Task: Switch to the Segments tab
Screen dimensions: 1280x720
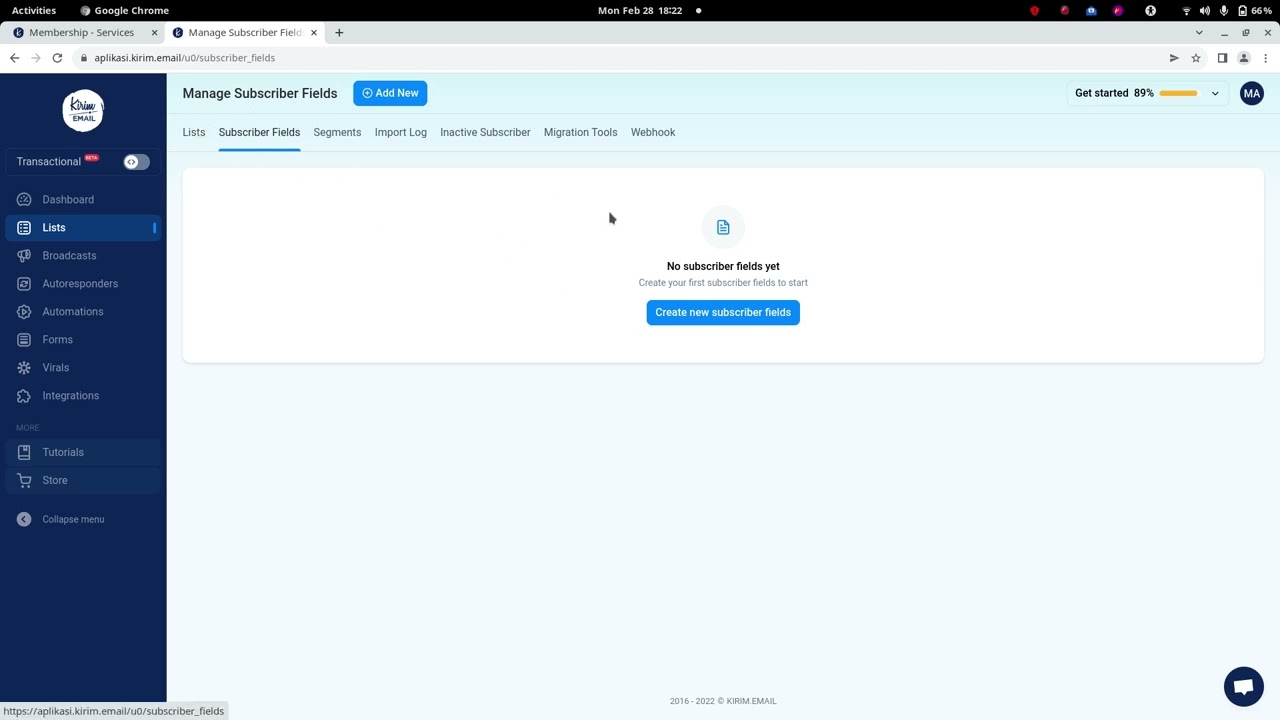Action: [x=337, y=132]
